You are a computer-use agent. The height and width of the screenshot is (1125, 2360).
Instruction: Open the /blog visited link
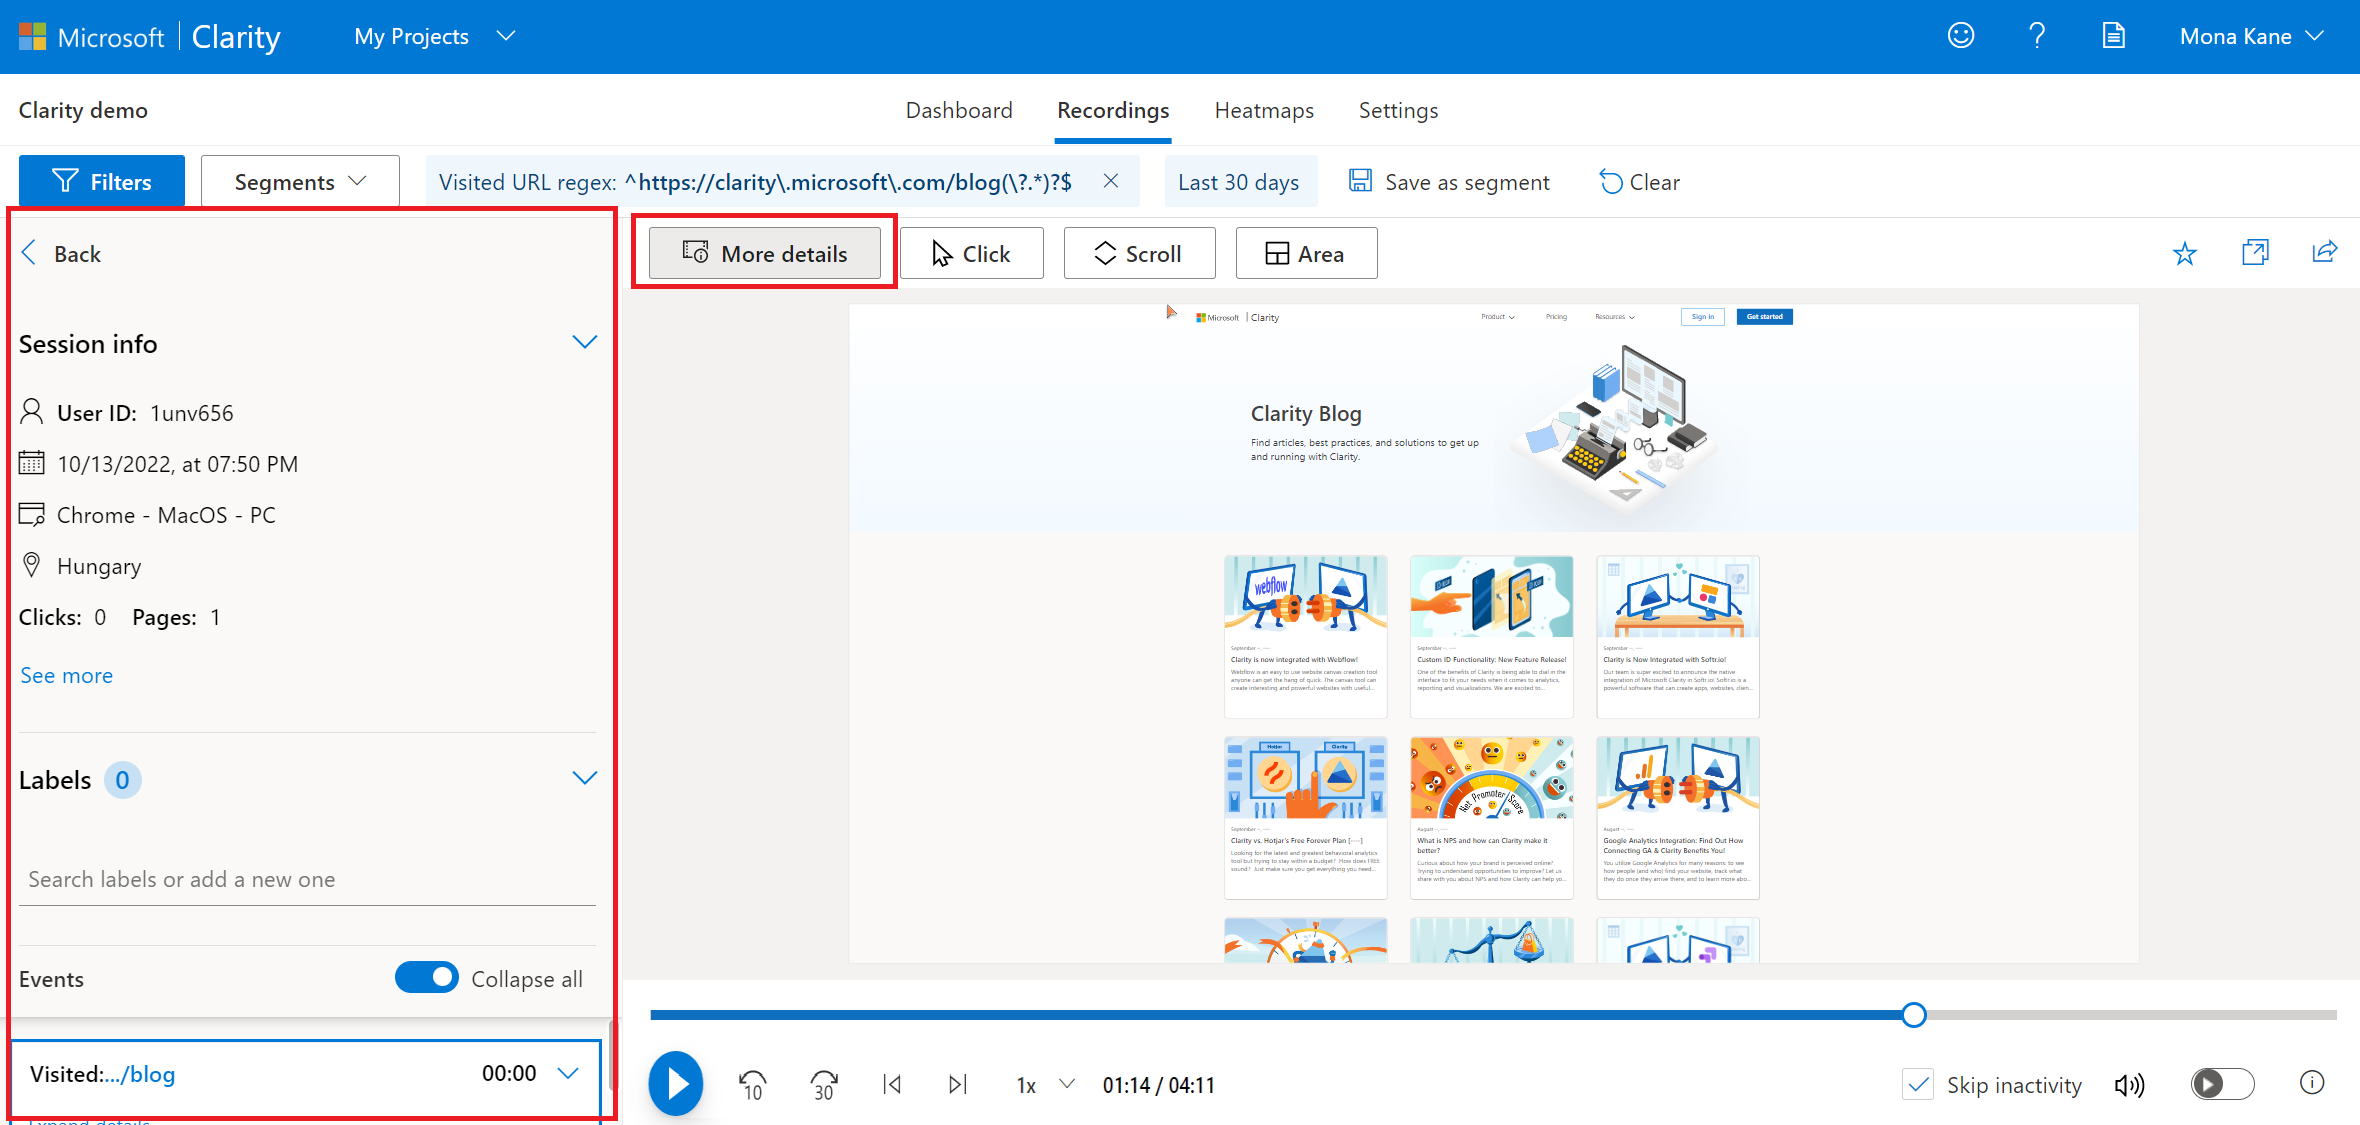pyautogui.click(x=138, y=1074)
